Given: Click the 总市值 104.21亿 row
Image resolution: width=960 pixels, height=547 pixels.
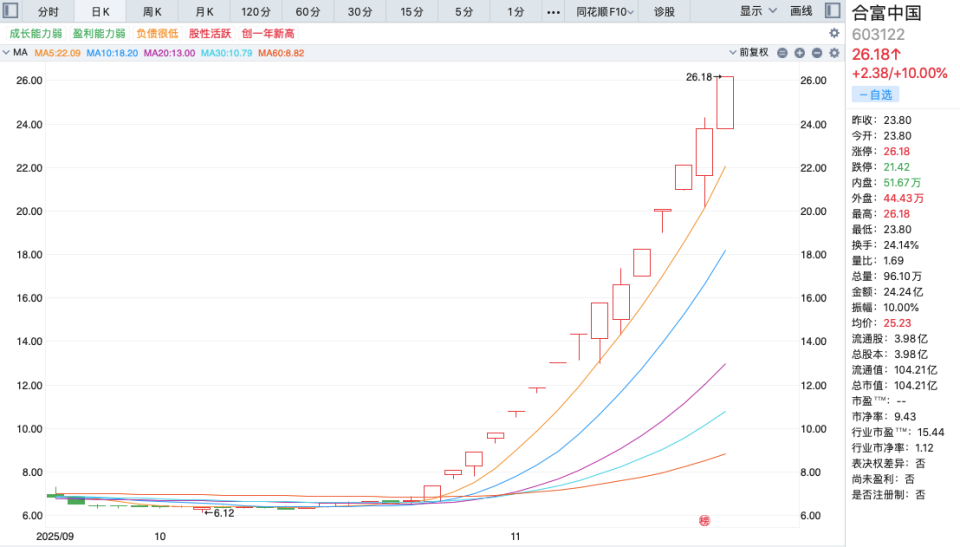Looking at the screenshot, I should [894, 385].
